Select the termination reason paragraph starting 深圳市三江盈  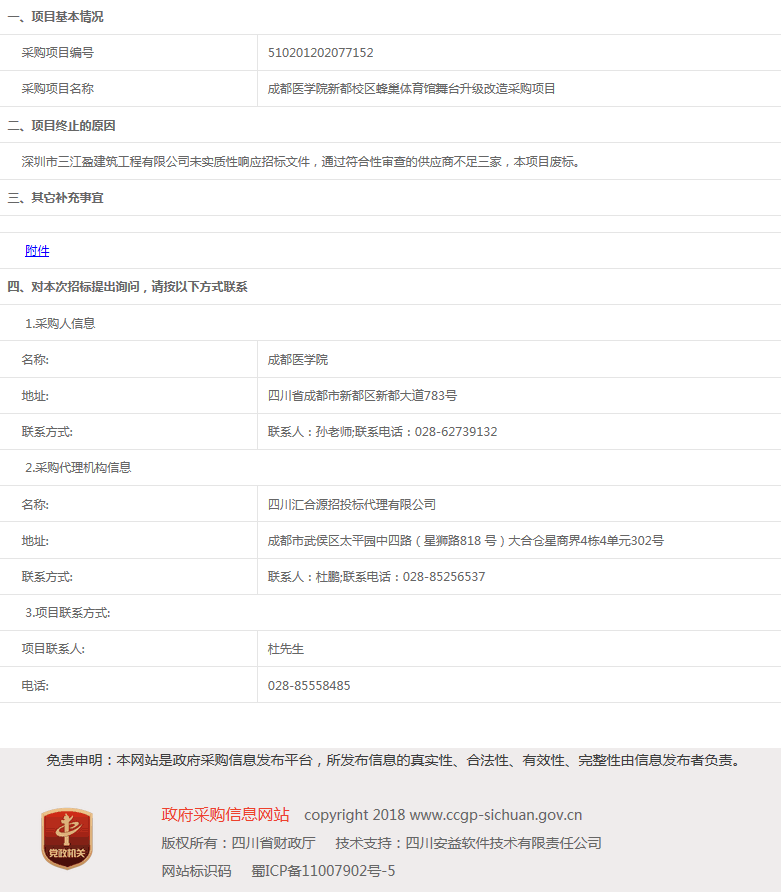(300, 162)
